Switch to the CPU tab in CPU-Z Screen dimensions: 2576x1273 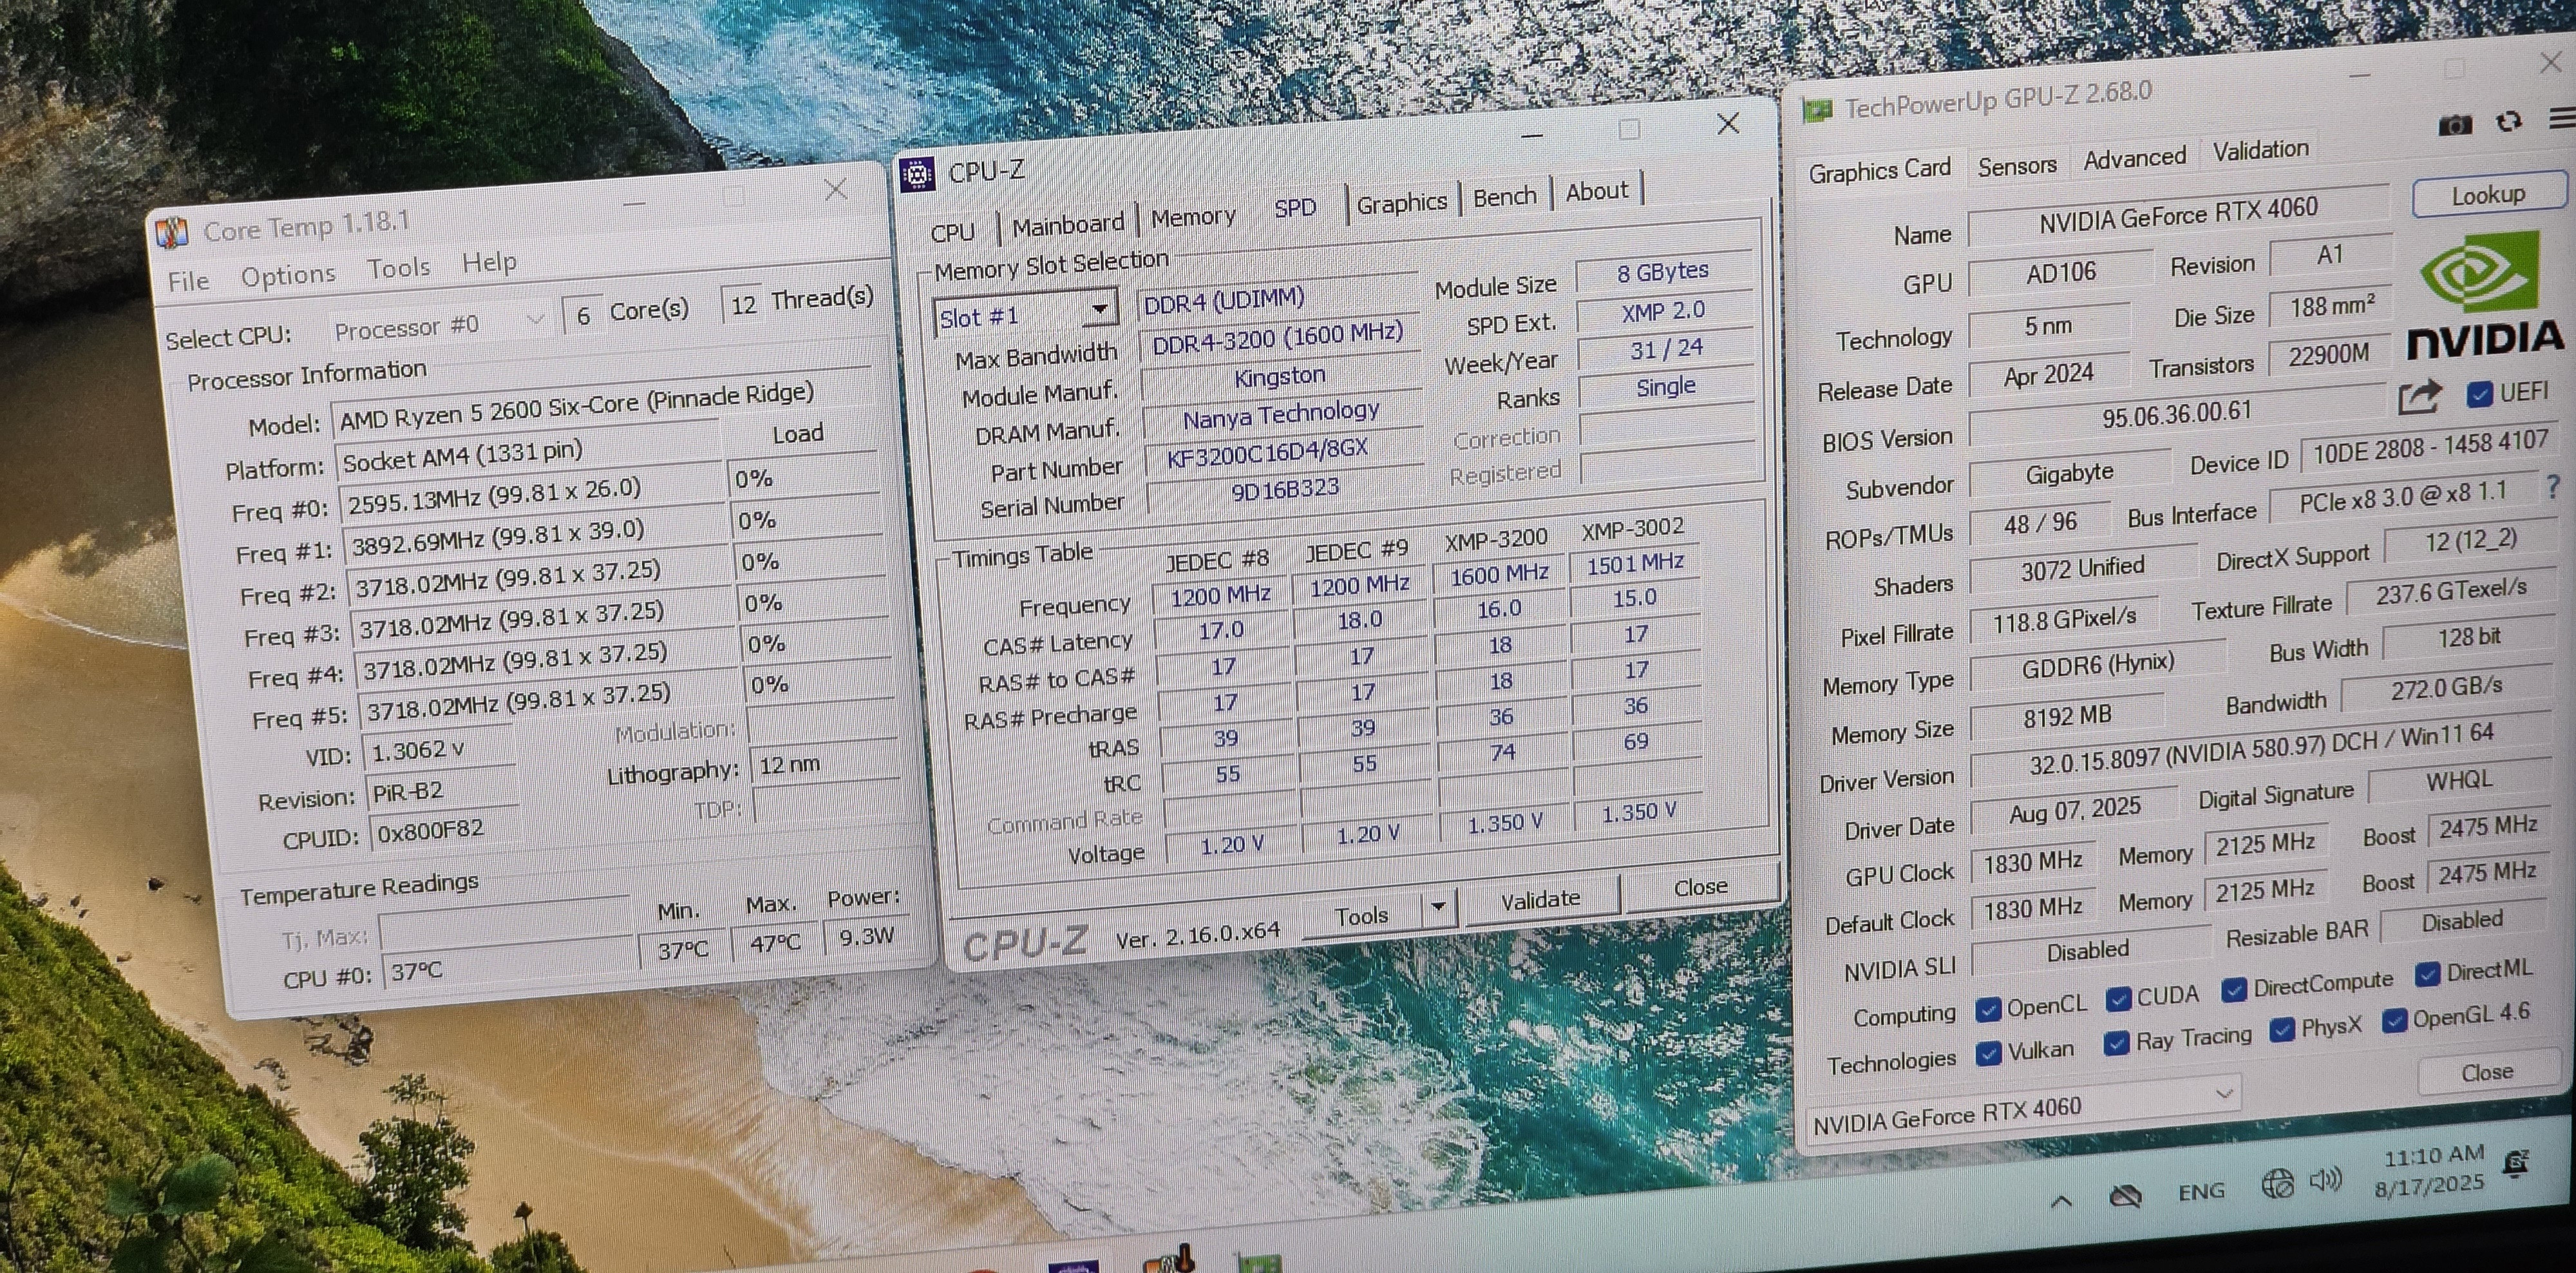[x=952, y=232]
